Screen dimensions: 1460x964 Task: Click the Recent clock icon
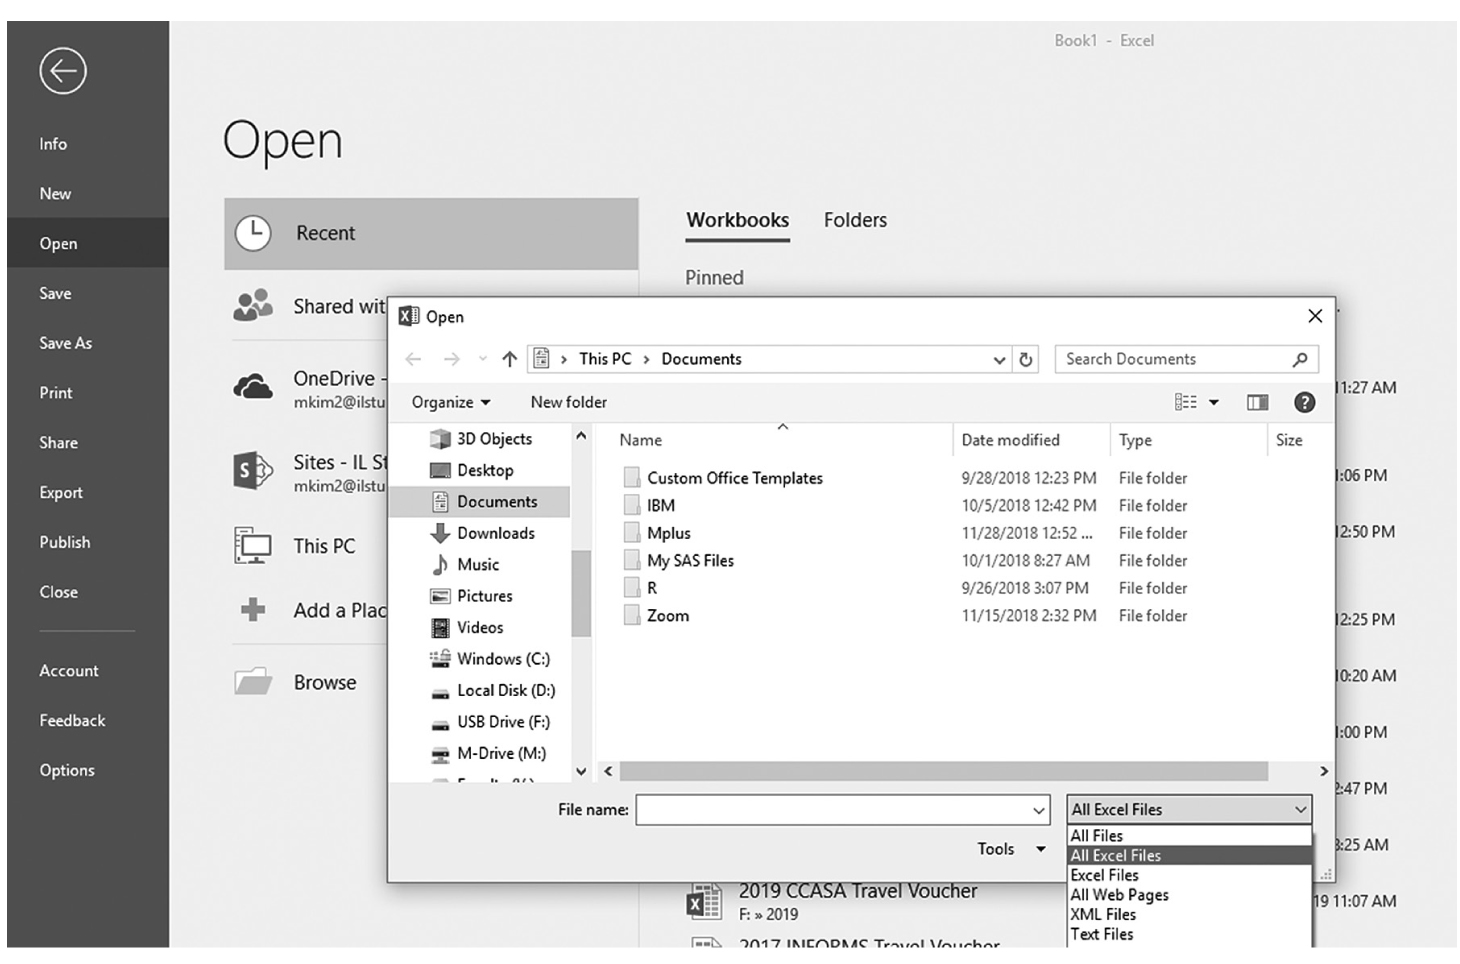point(253,233)
